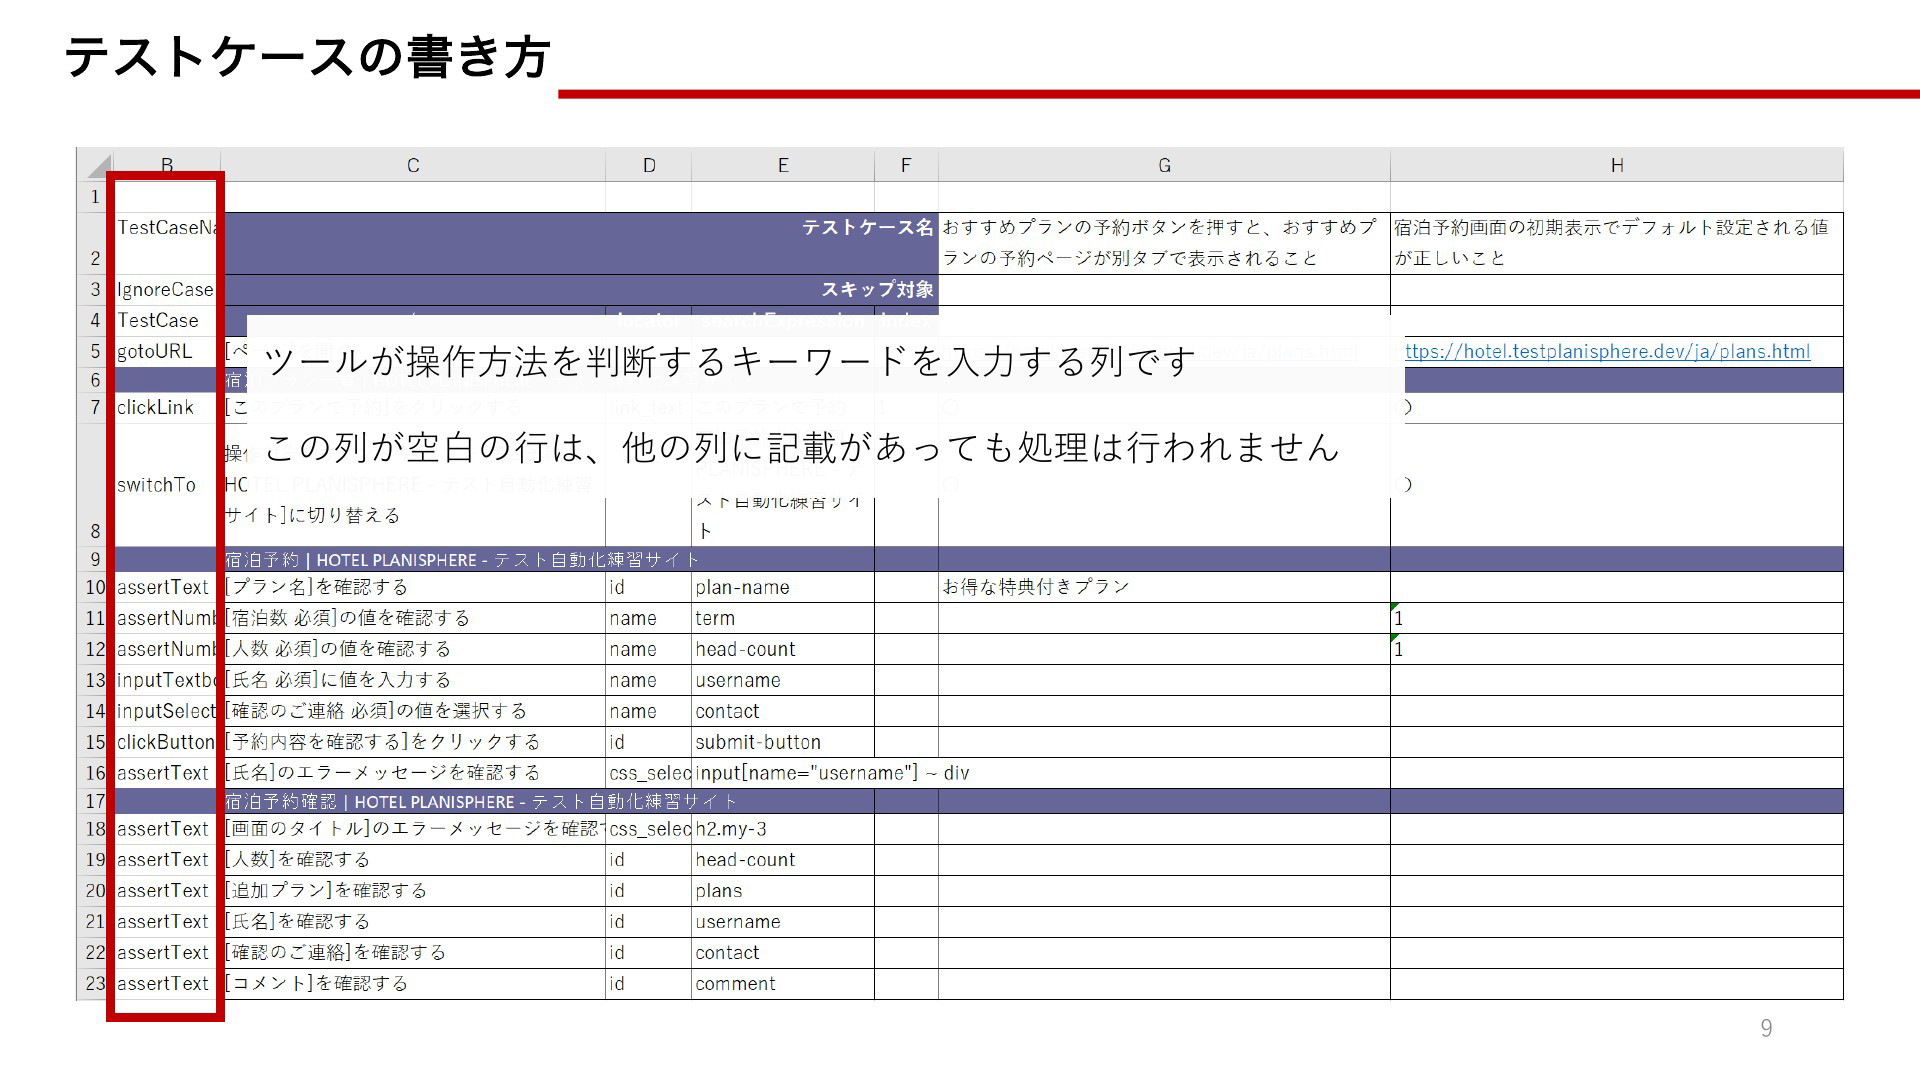Click the value 1 in row 11 column H
The height and width of the screenshot is (1080, 1920).
[x=1616, y=618]
